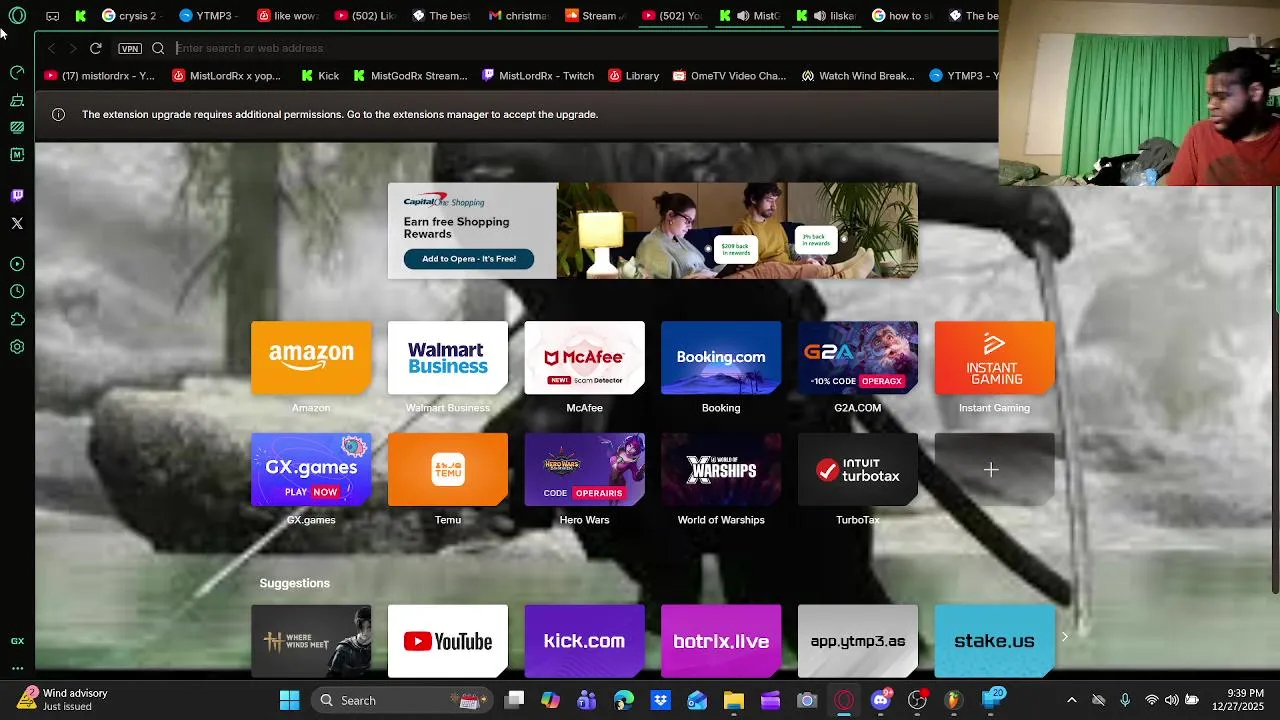Expand the system tray hidden icons chevron
1280x720 pixels.
pos(1072,700)
